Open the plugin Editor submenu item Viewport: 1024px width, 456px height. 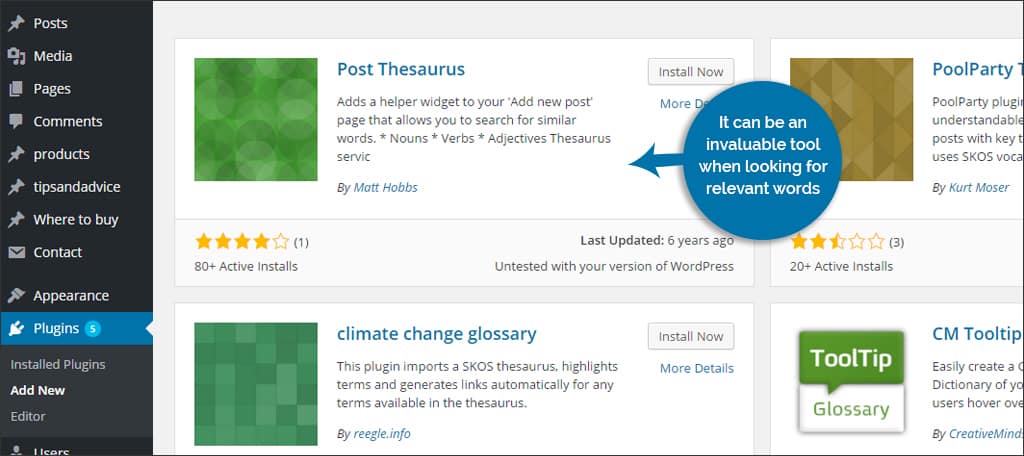click(28, 416)
